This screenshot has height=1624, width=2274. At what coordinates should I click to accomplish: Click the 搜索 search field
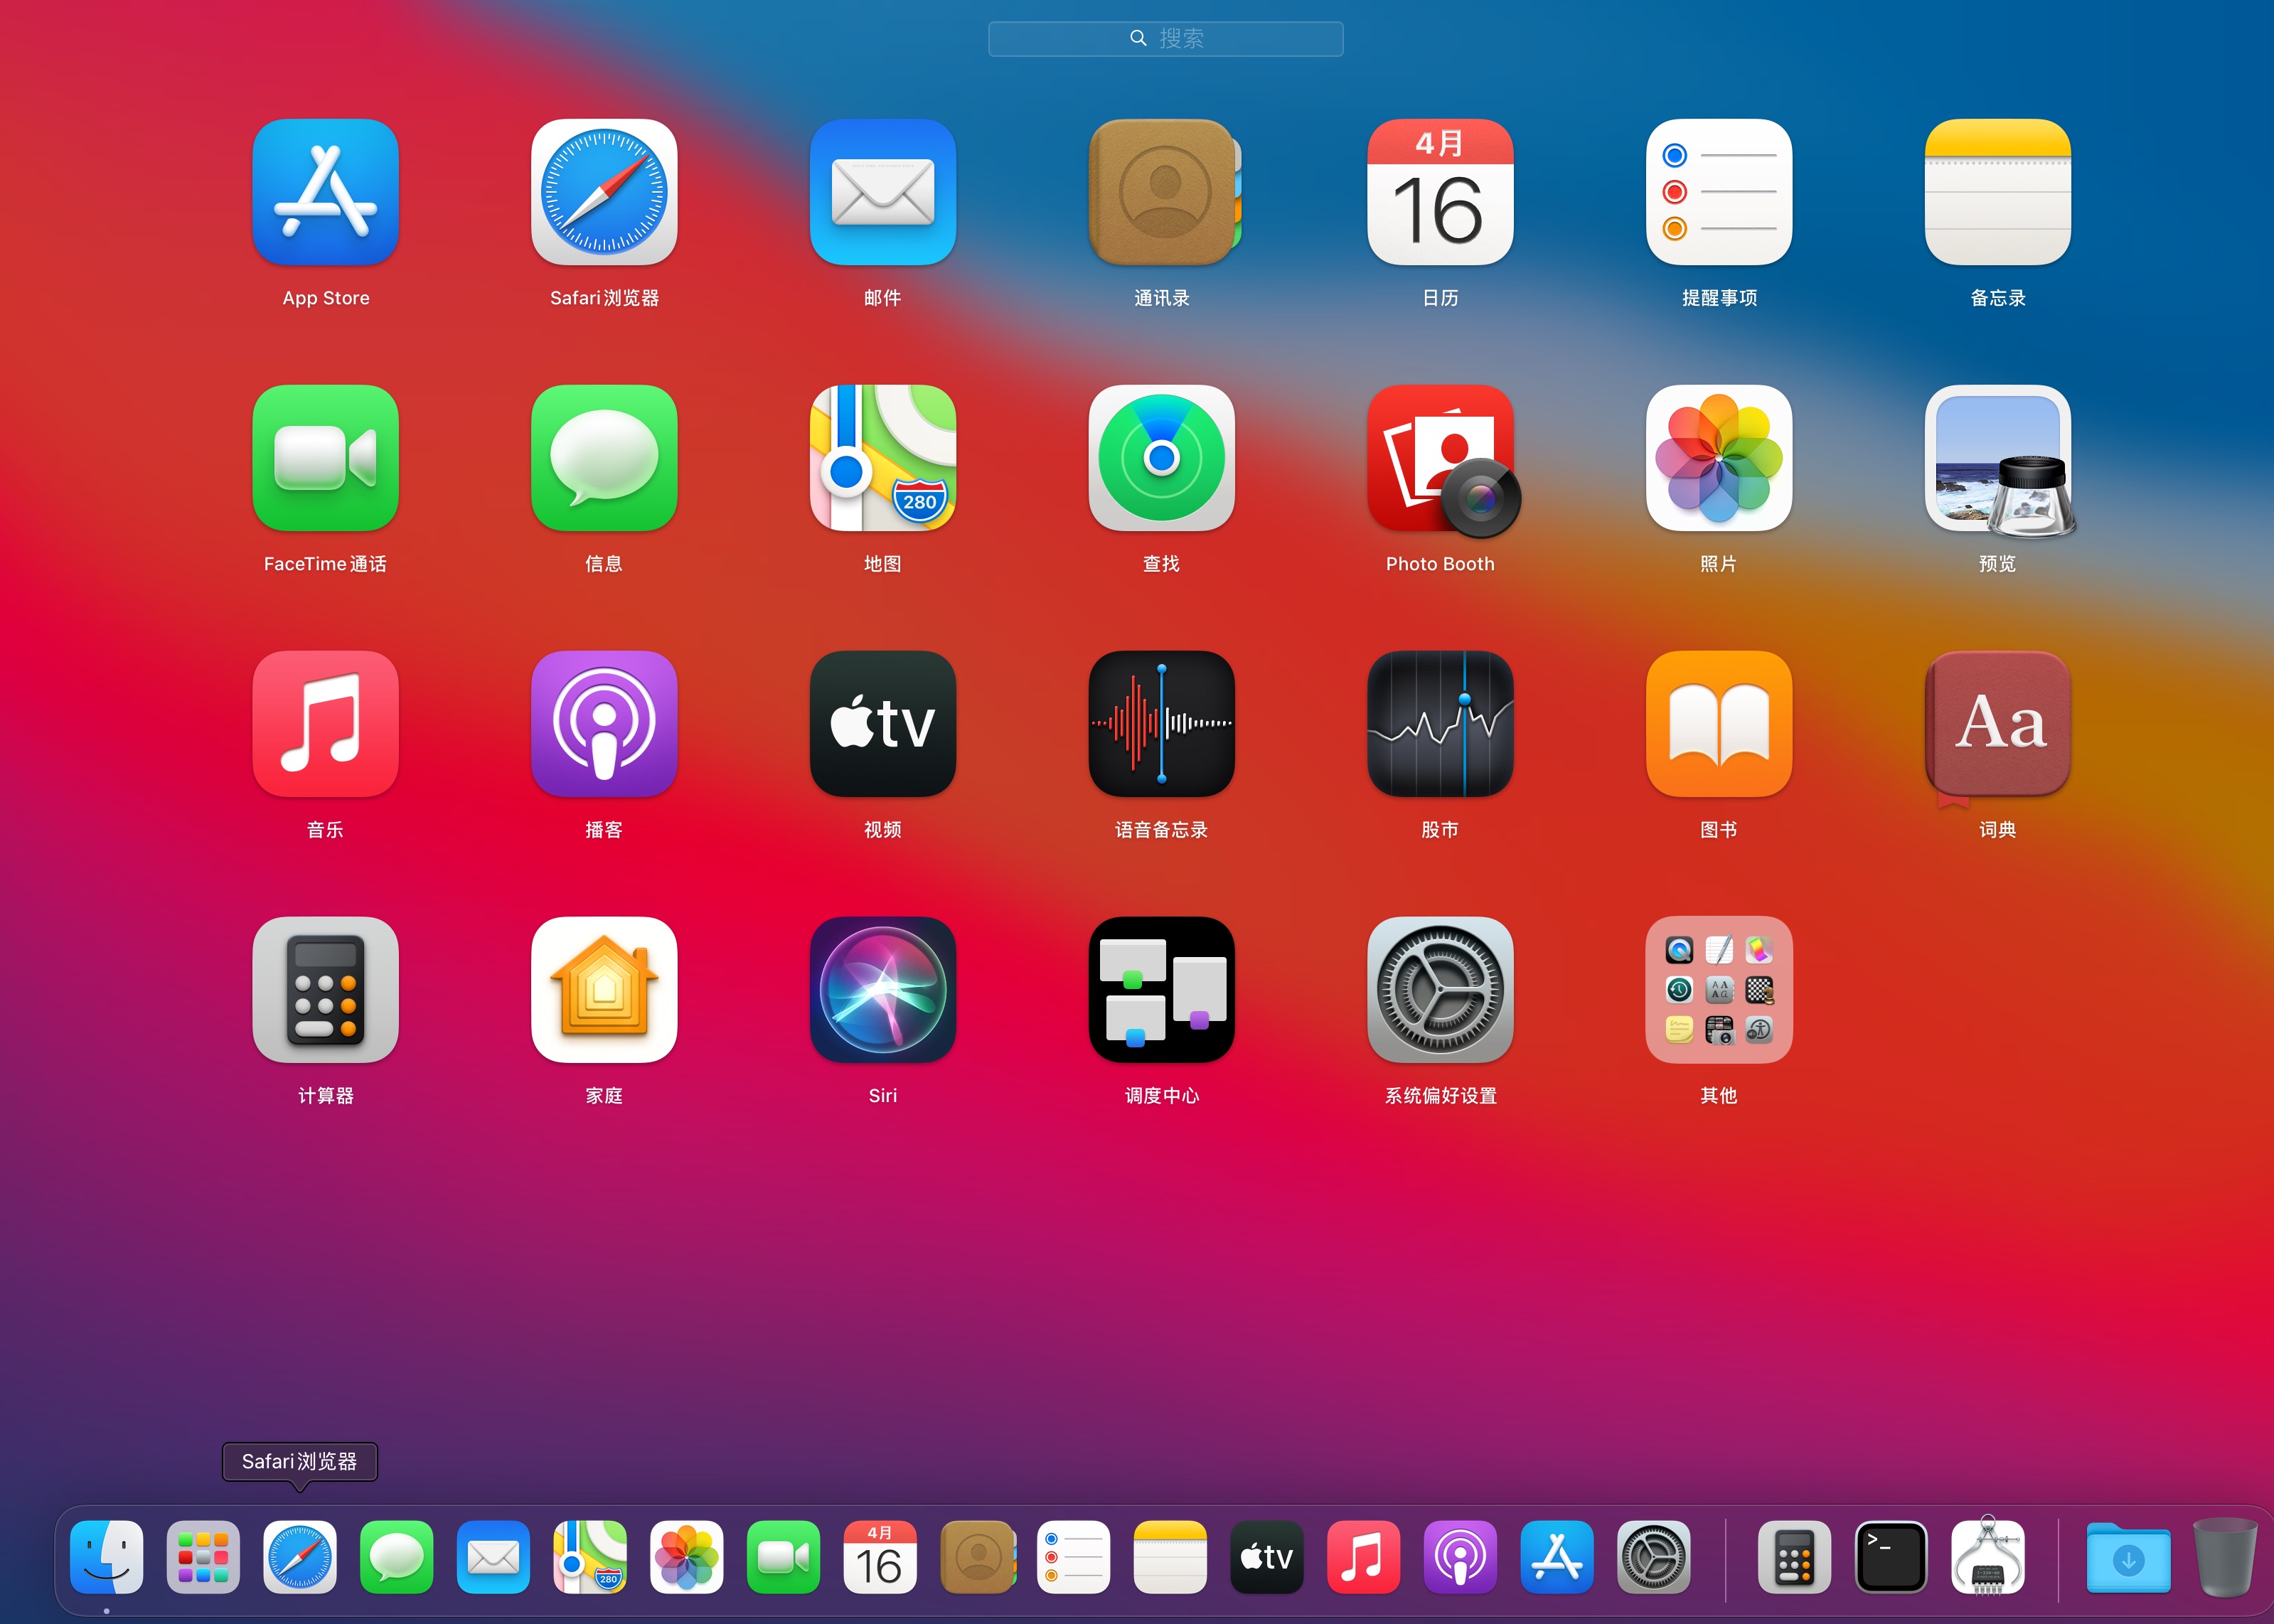tap(1166, 39)
